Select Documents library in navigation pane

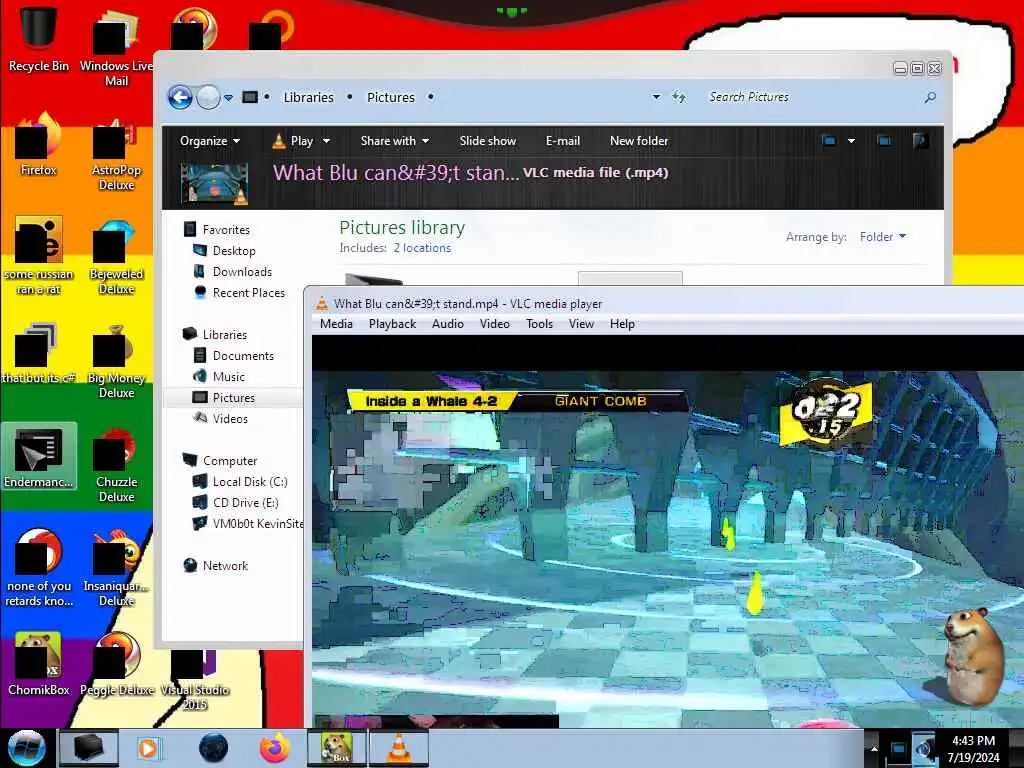tap(243, 356)
